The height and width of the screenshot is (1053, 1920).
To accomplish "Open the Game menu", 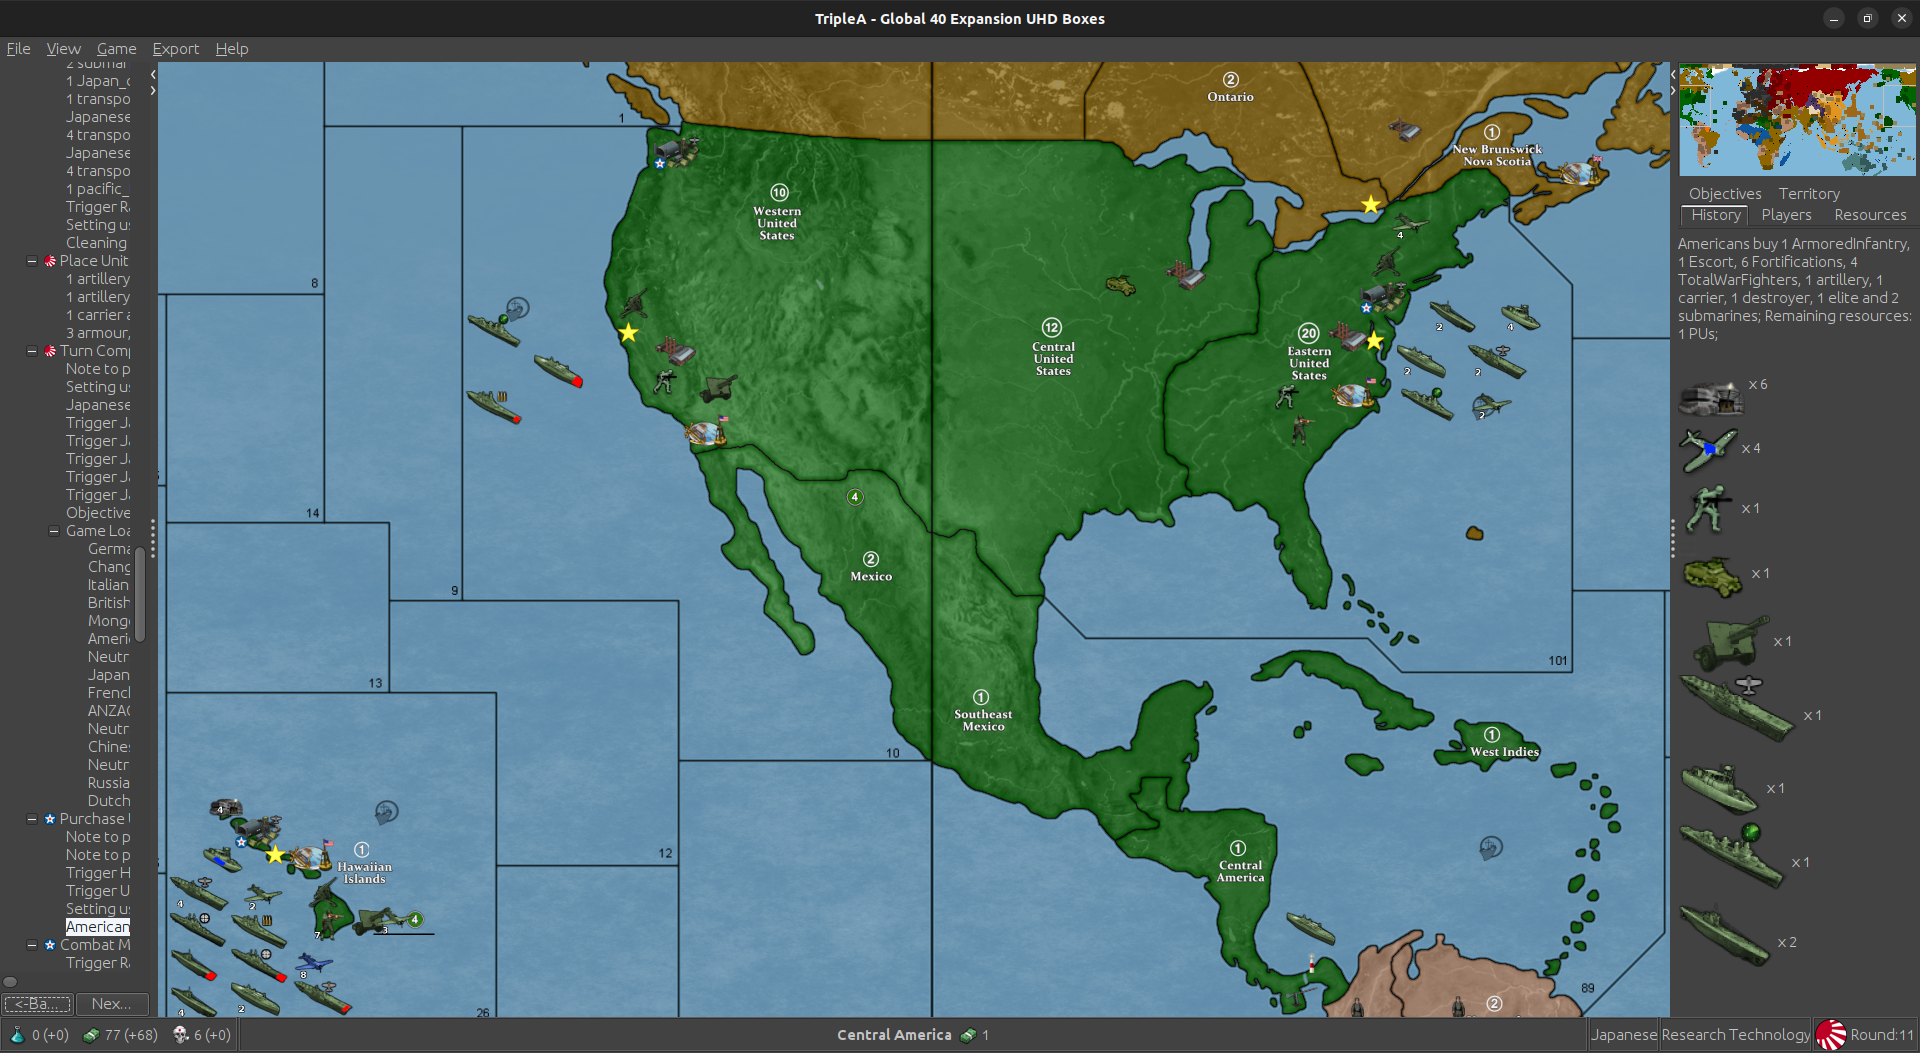I will 116,48.
